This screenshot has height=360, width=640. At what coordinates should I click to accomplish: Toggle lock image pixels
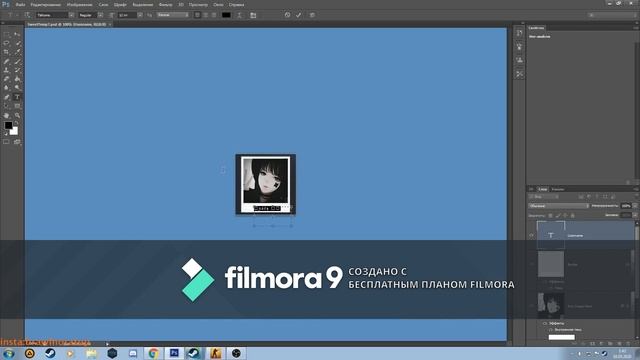[x=558, y=216]
